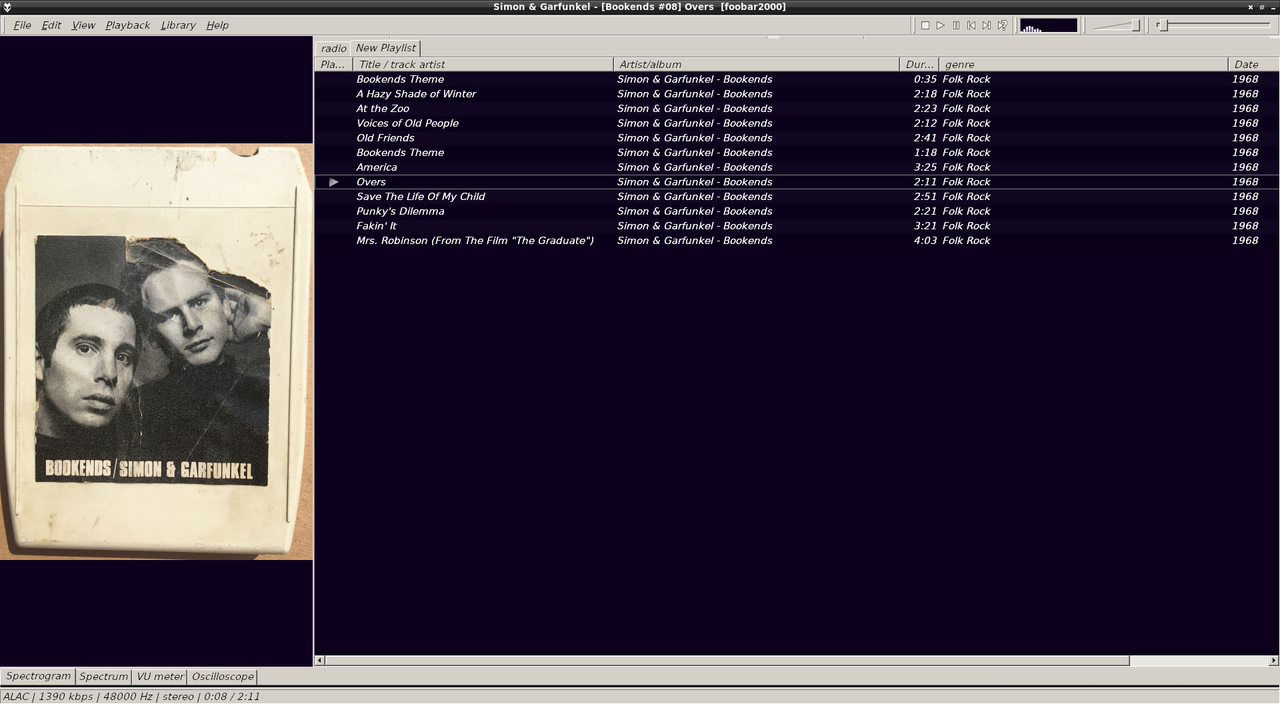Sort by the Date column header
This screenshot has width=1280, height=704.
(1253, 64)
